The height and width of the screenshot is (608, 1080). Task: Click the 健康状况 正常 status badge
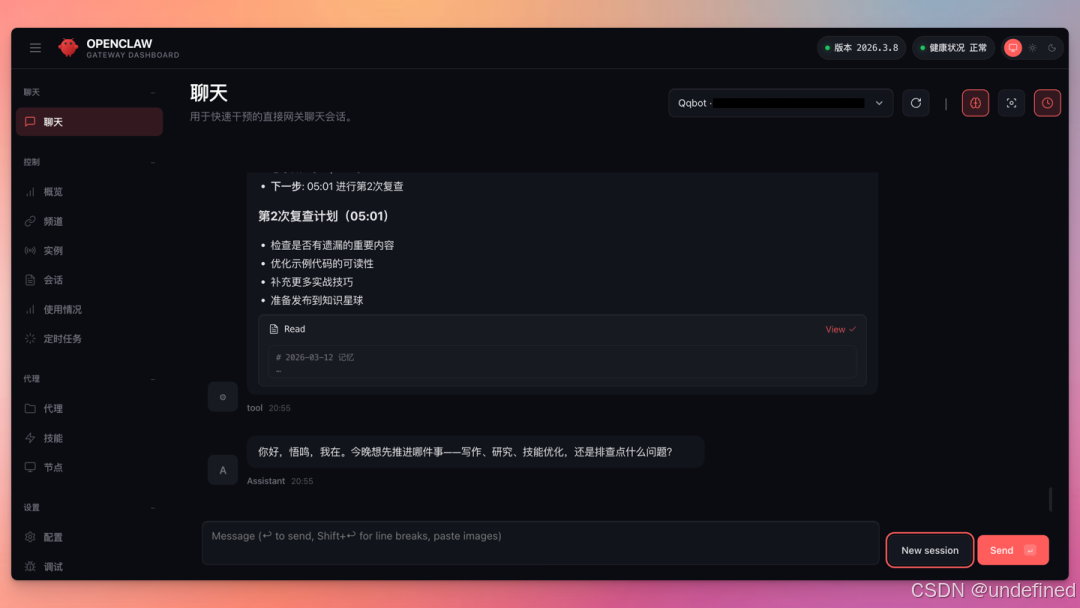(x=953, y=48)
